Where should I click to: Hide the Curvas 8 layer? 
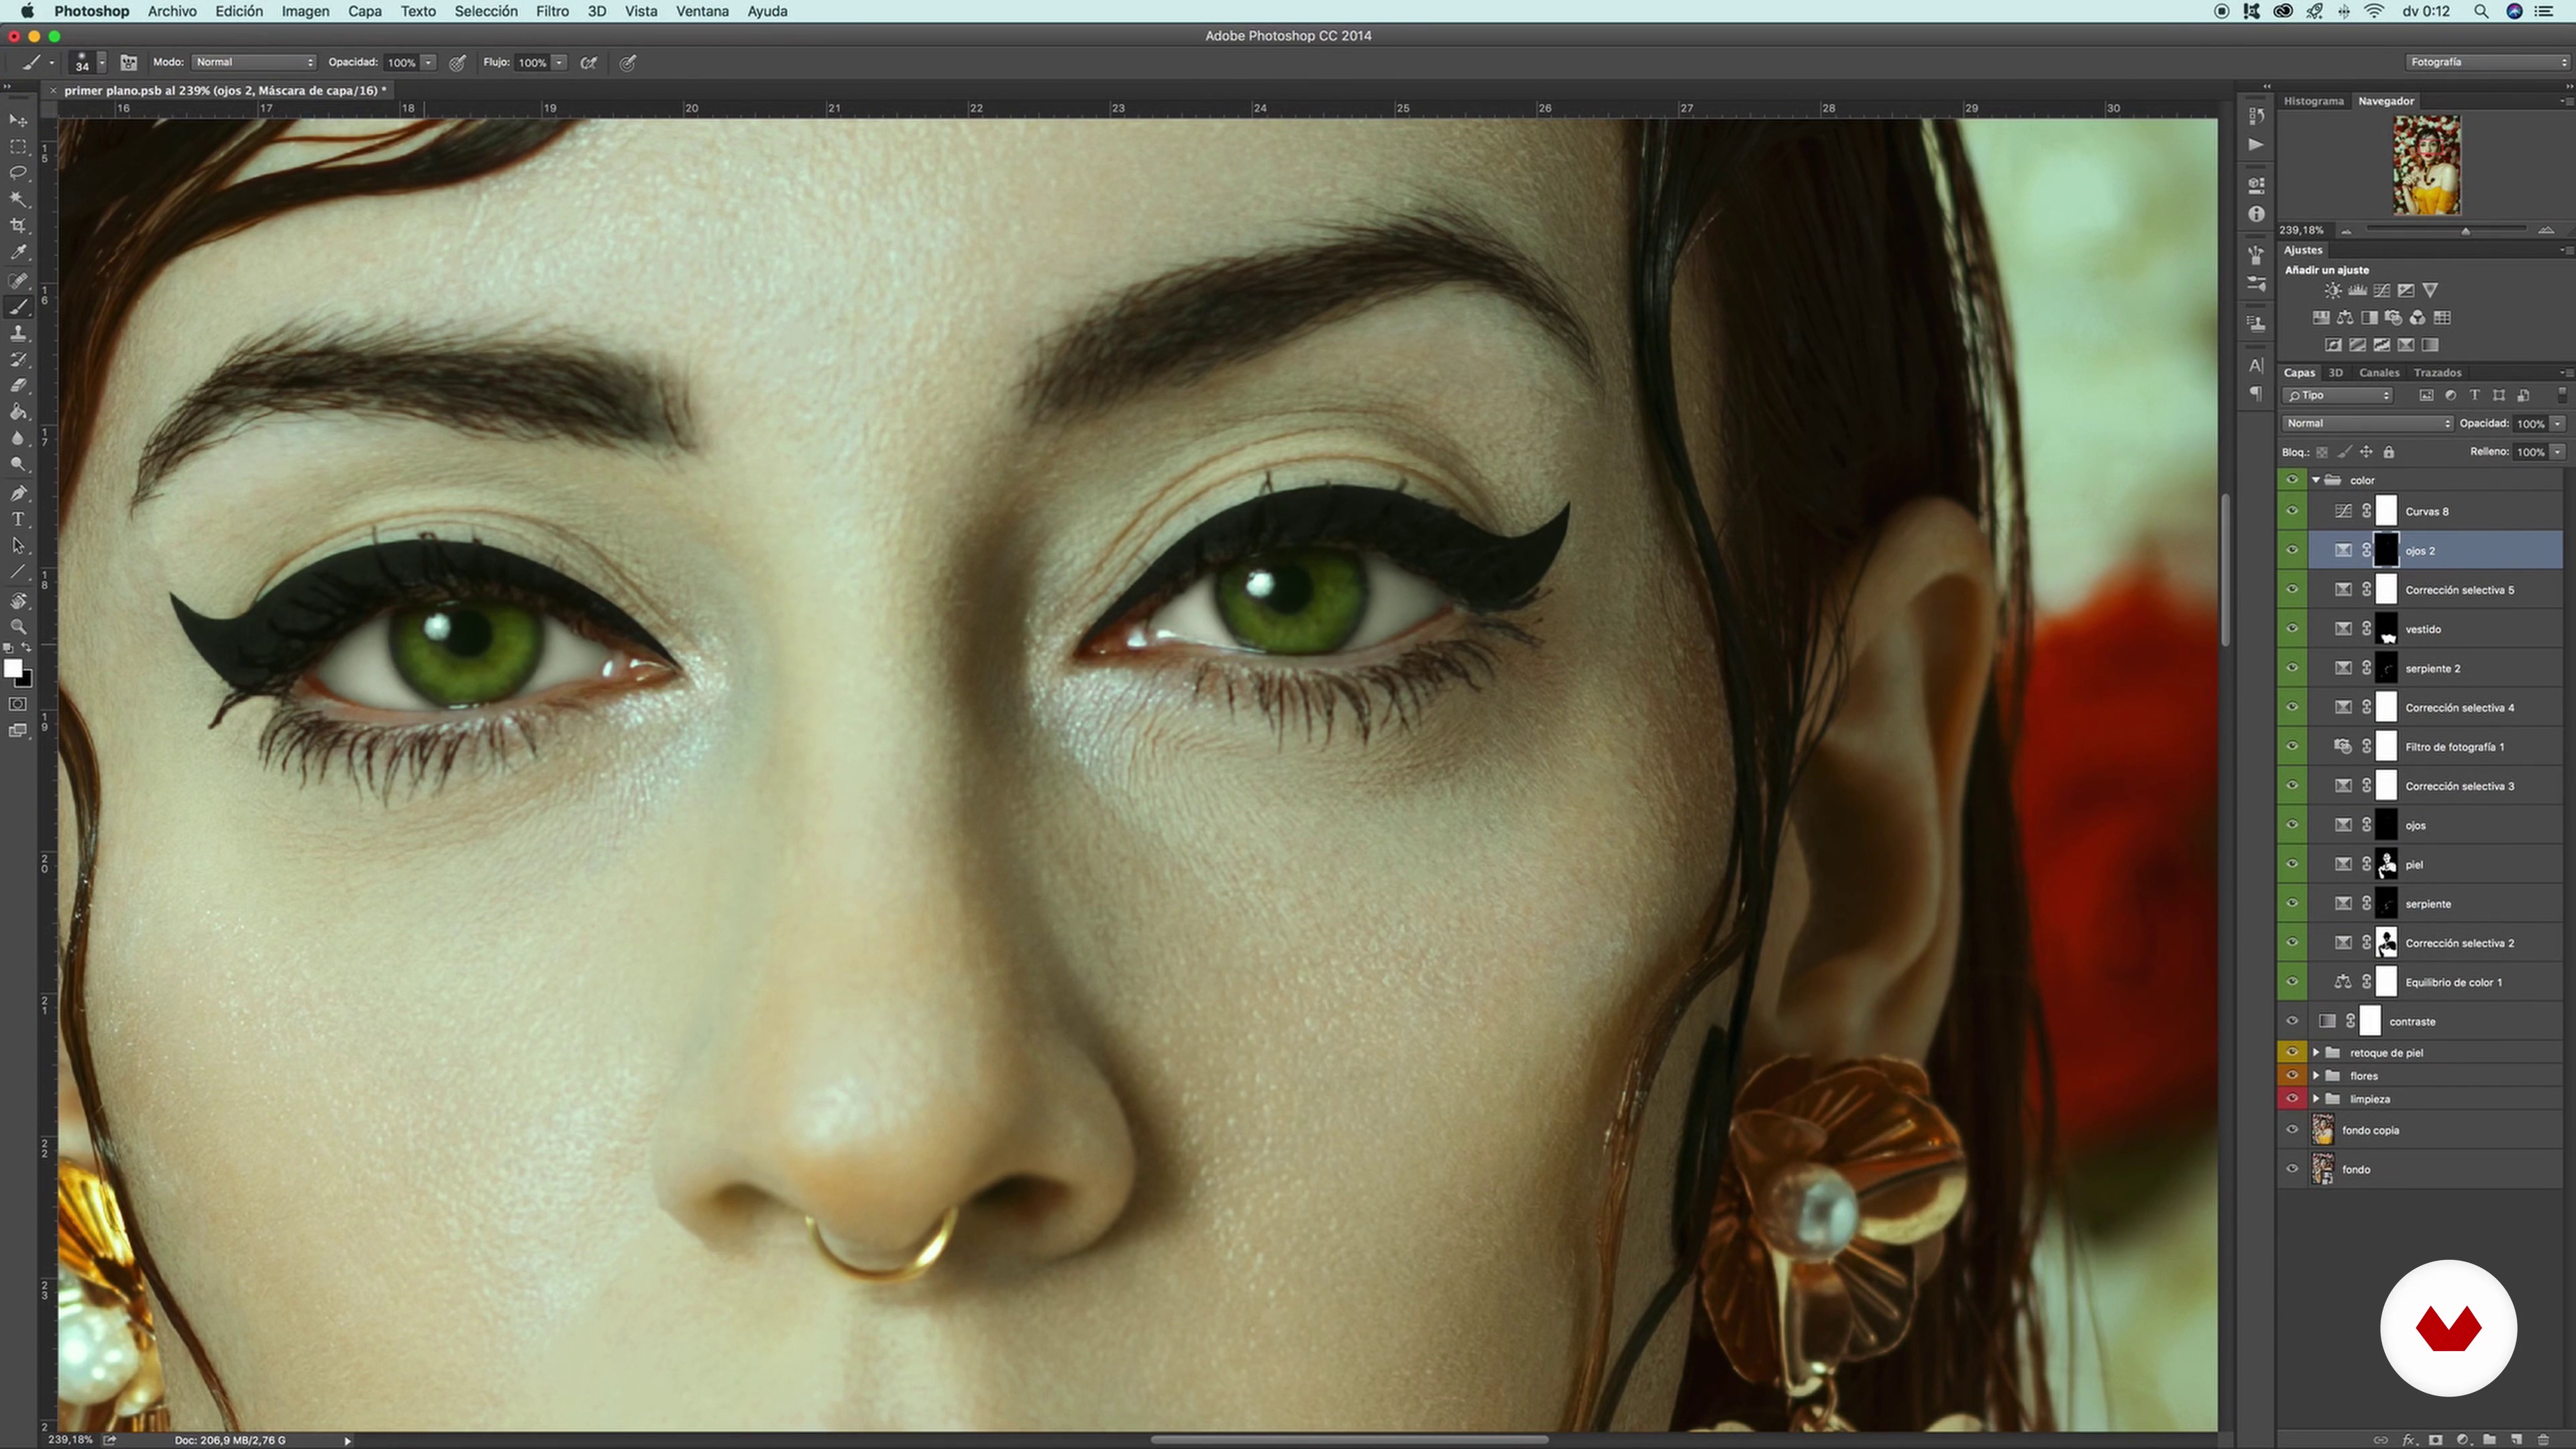click(2292, 511)
